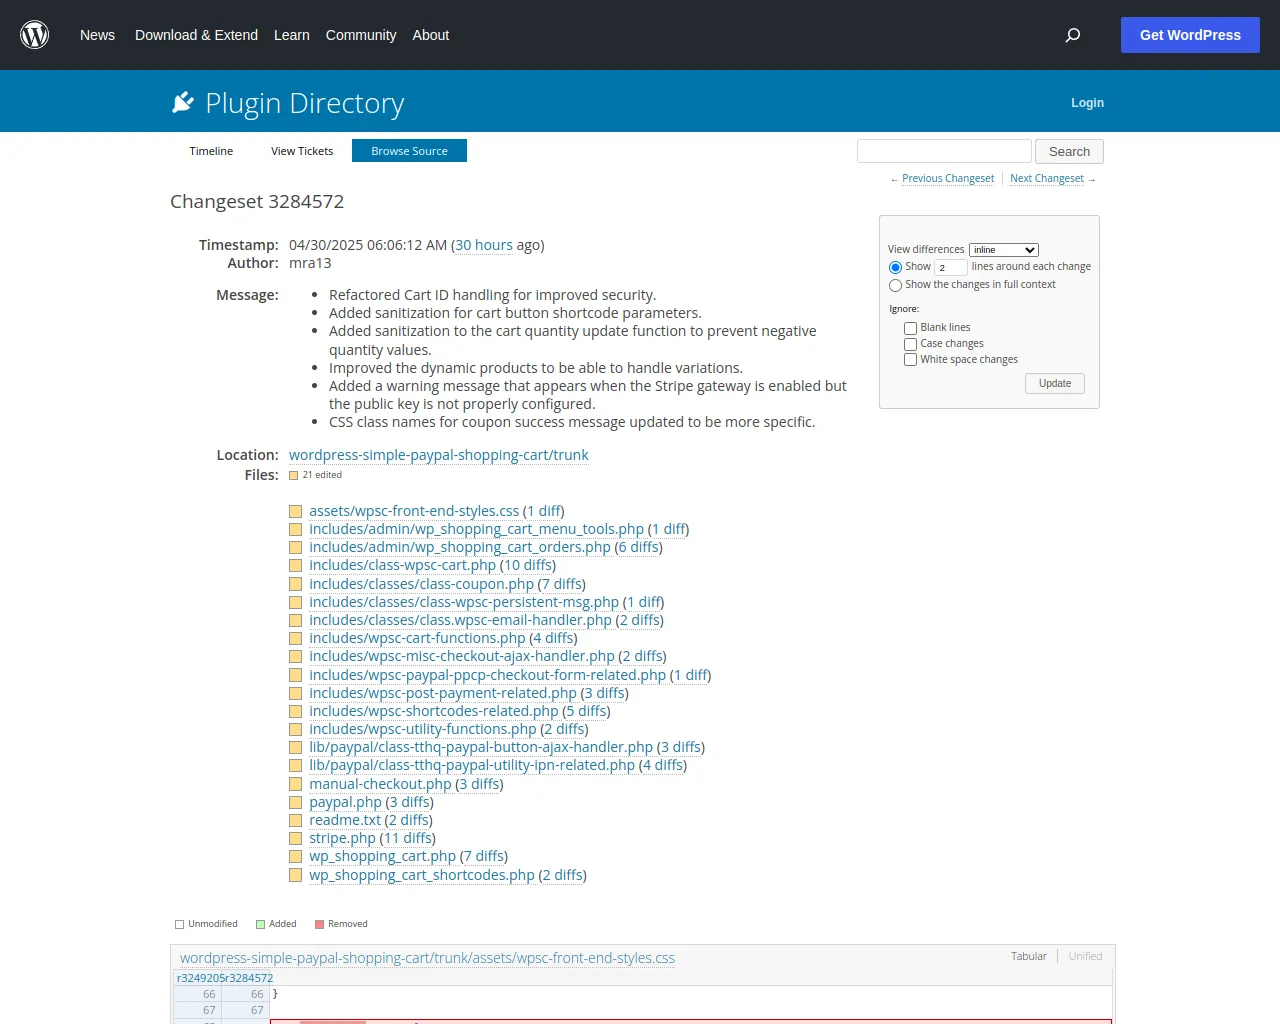Viewport: 1280px width, 1024px height.
Task: Click file icon beside class.wpsc-email-handler.php
Action: click(295, 620)
